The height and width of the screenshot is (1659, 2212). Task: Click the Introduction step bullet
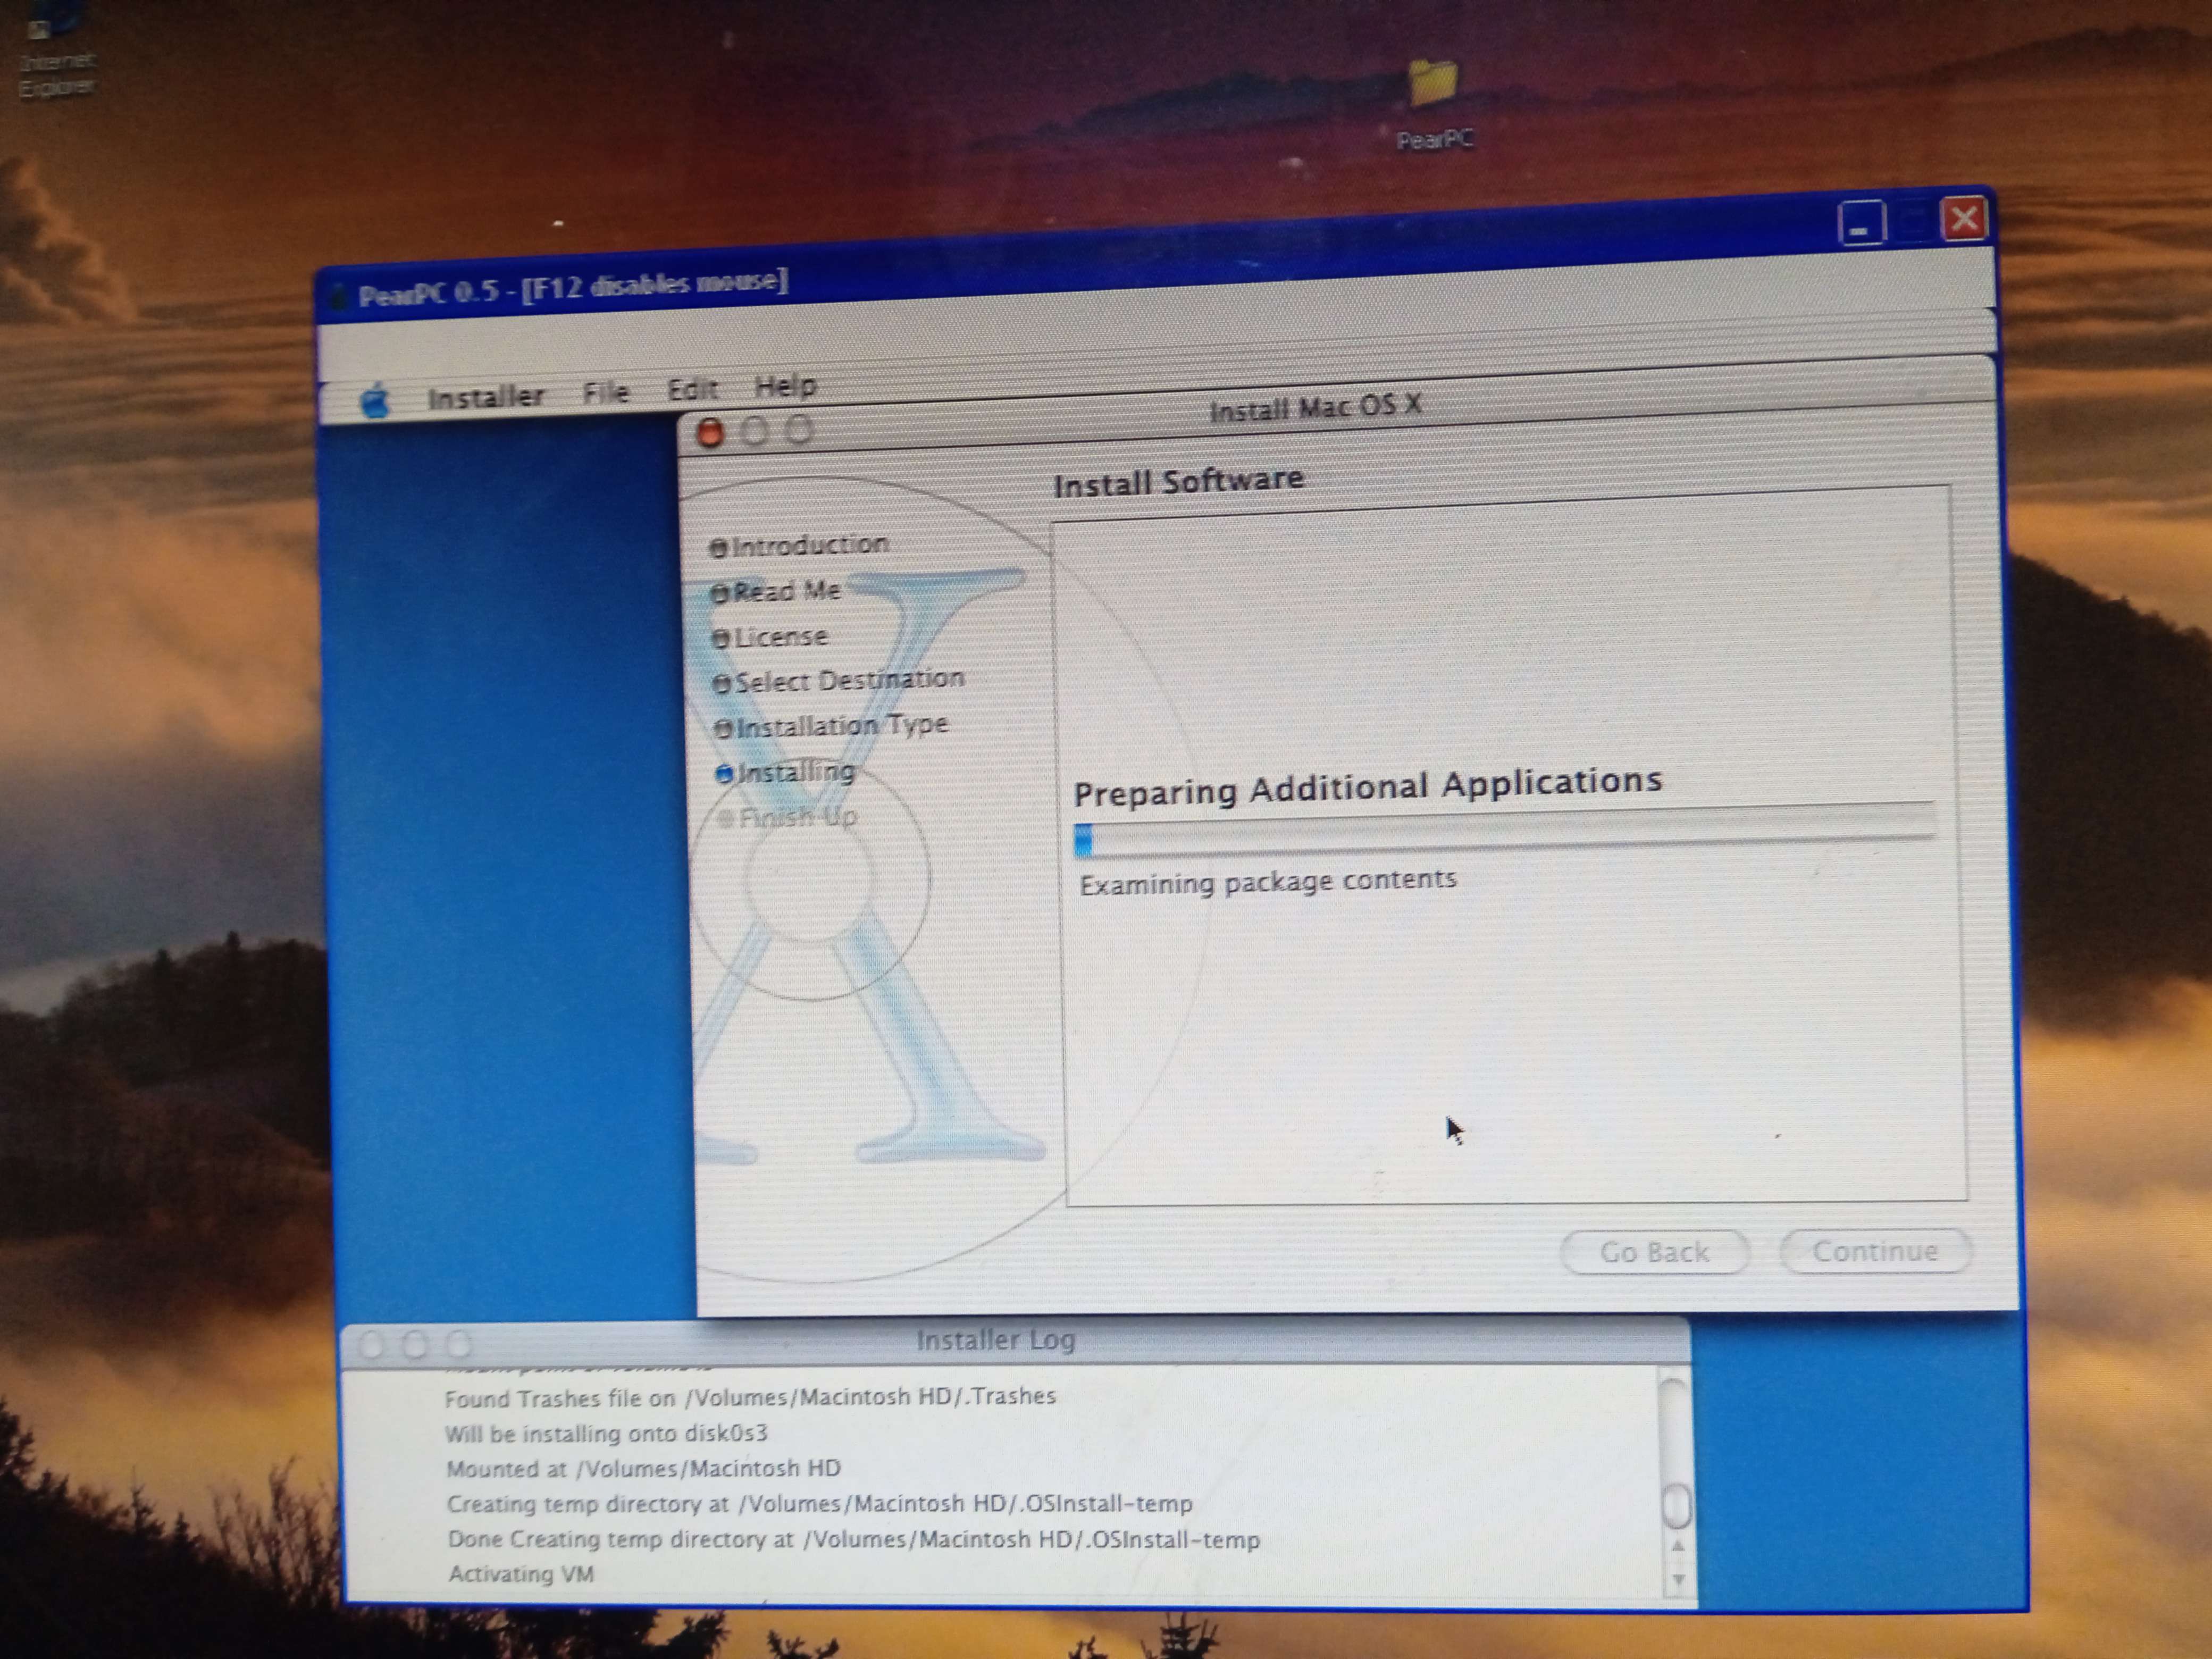click(x=718, y=548)
